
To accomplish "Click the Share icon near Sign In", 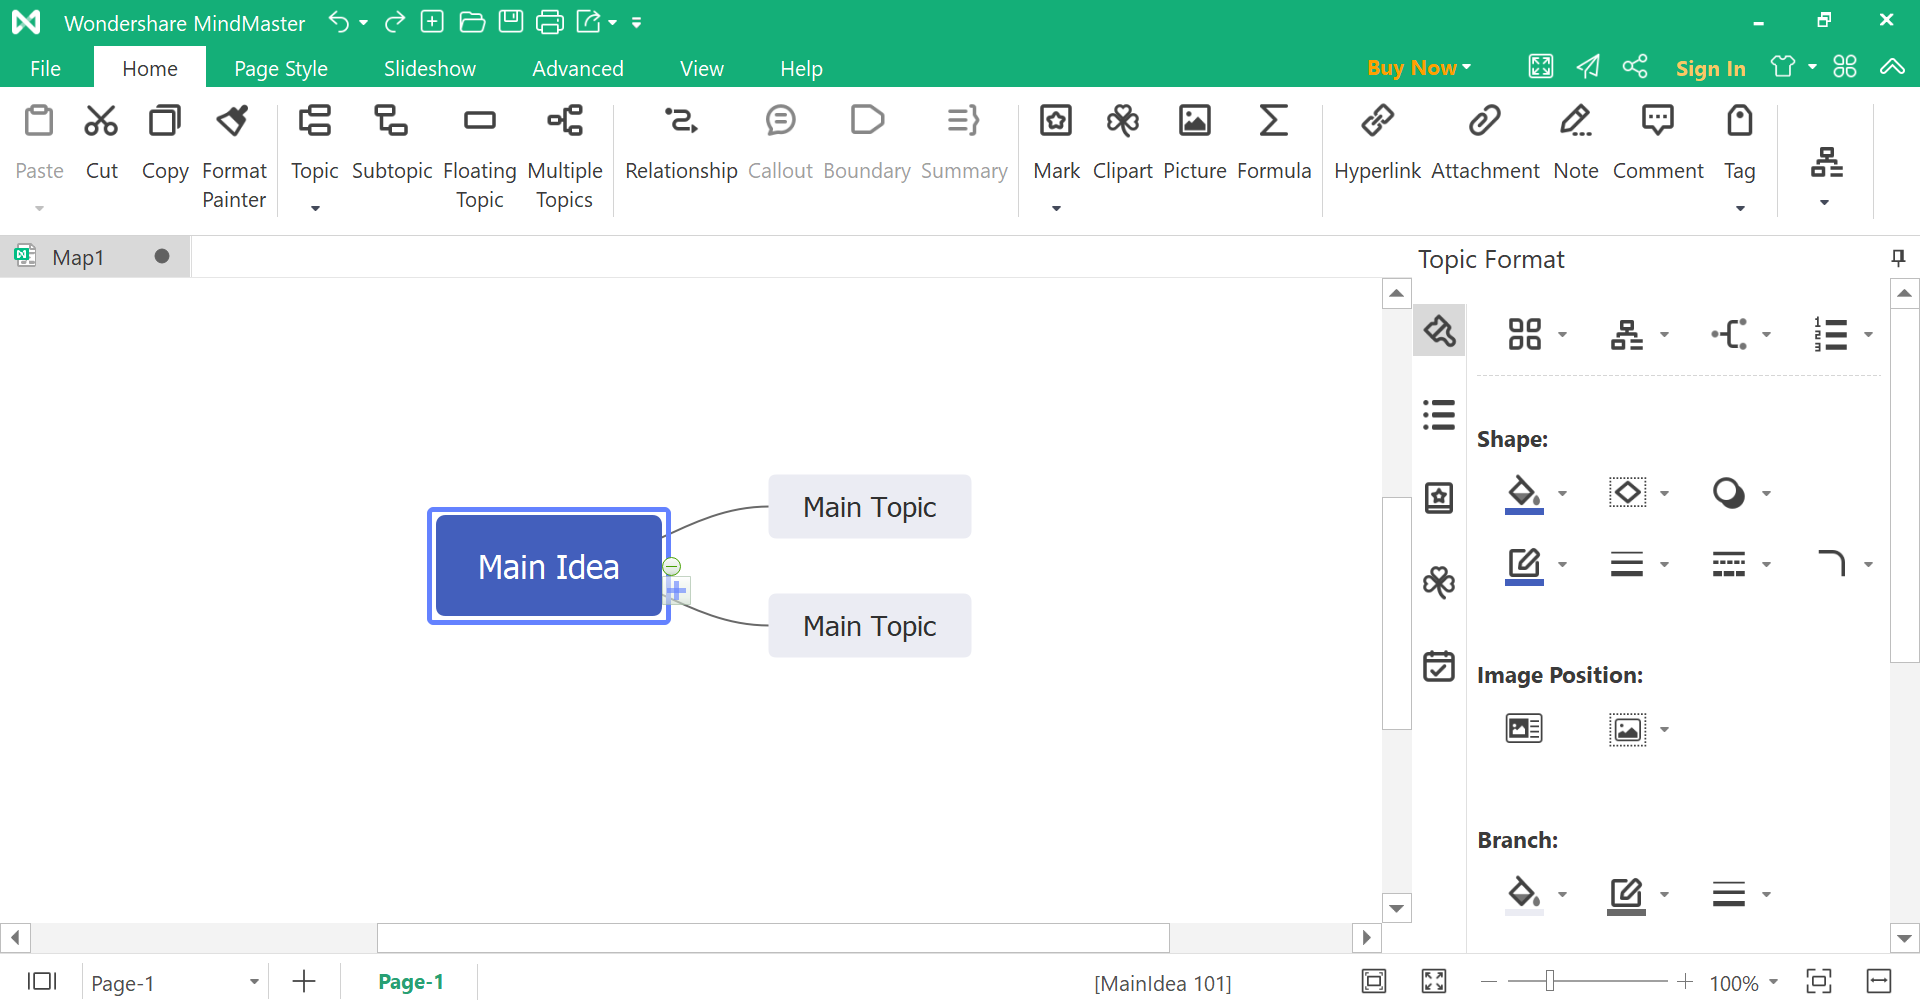I will (x=1635, y=67).
